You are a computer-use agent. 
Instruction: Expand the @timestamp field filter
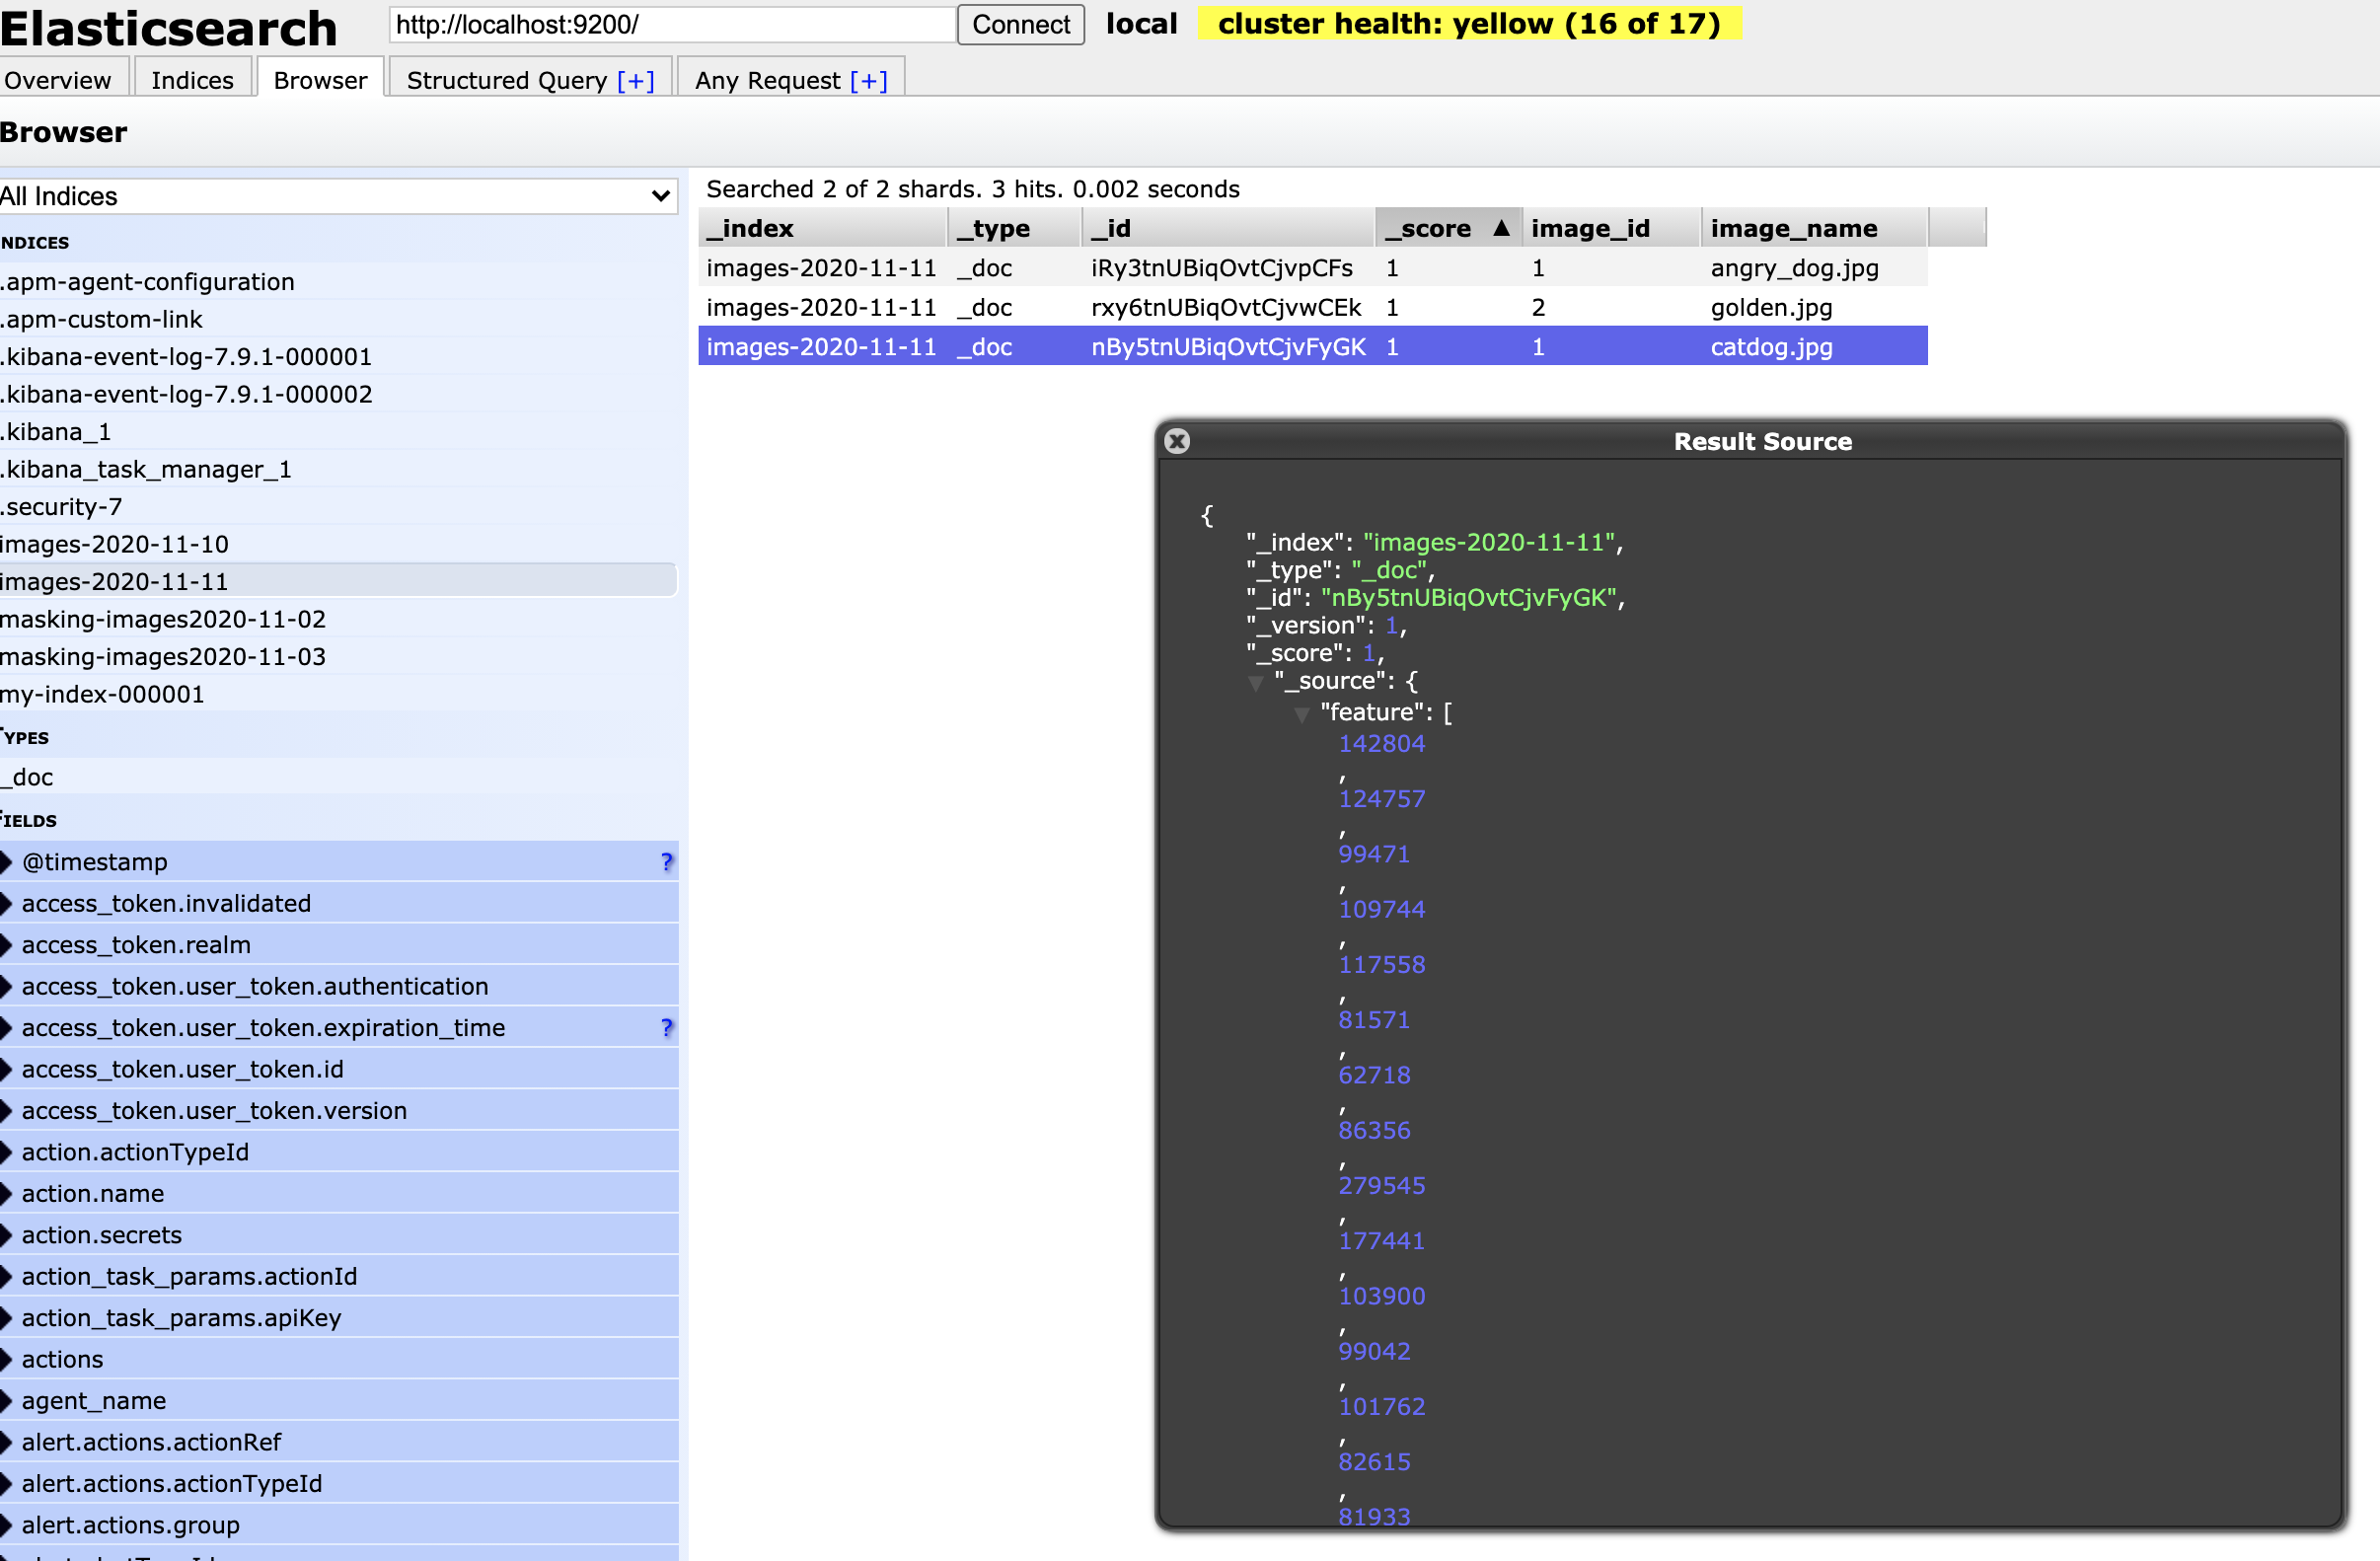[7, 861]
